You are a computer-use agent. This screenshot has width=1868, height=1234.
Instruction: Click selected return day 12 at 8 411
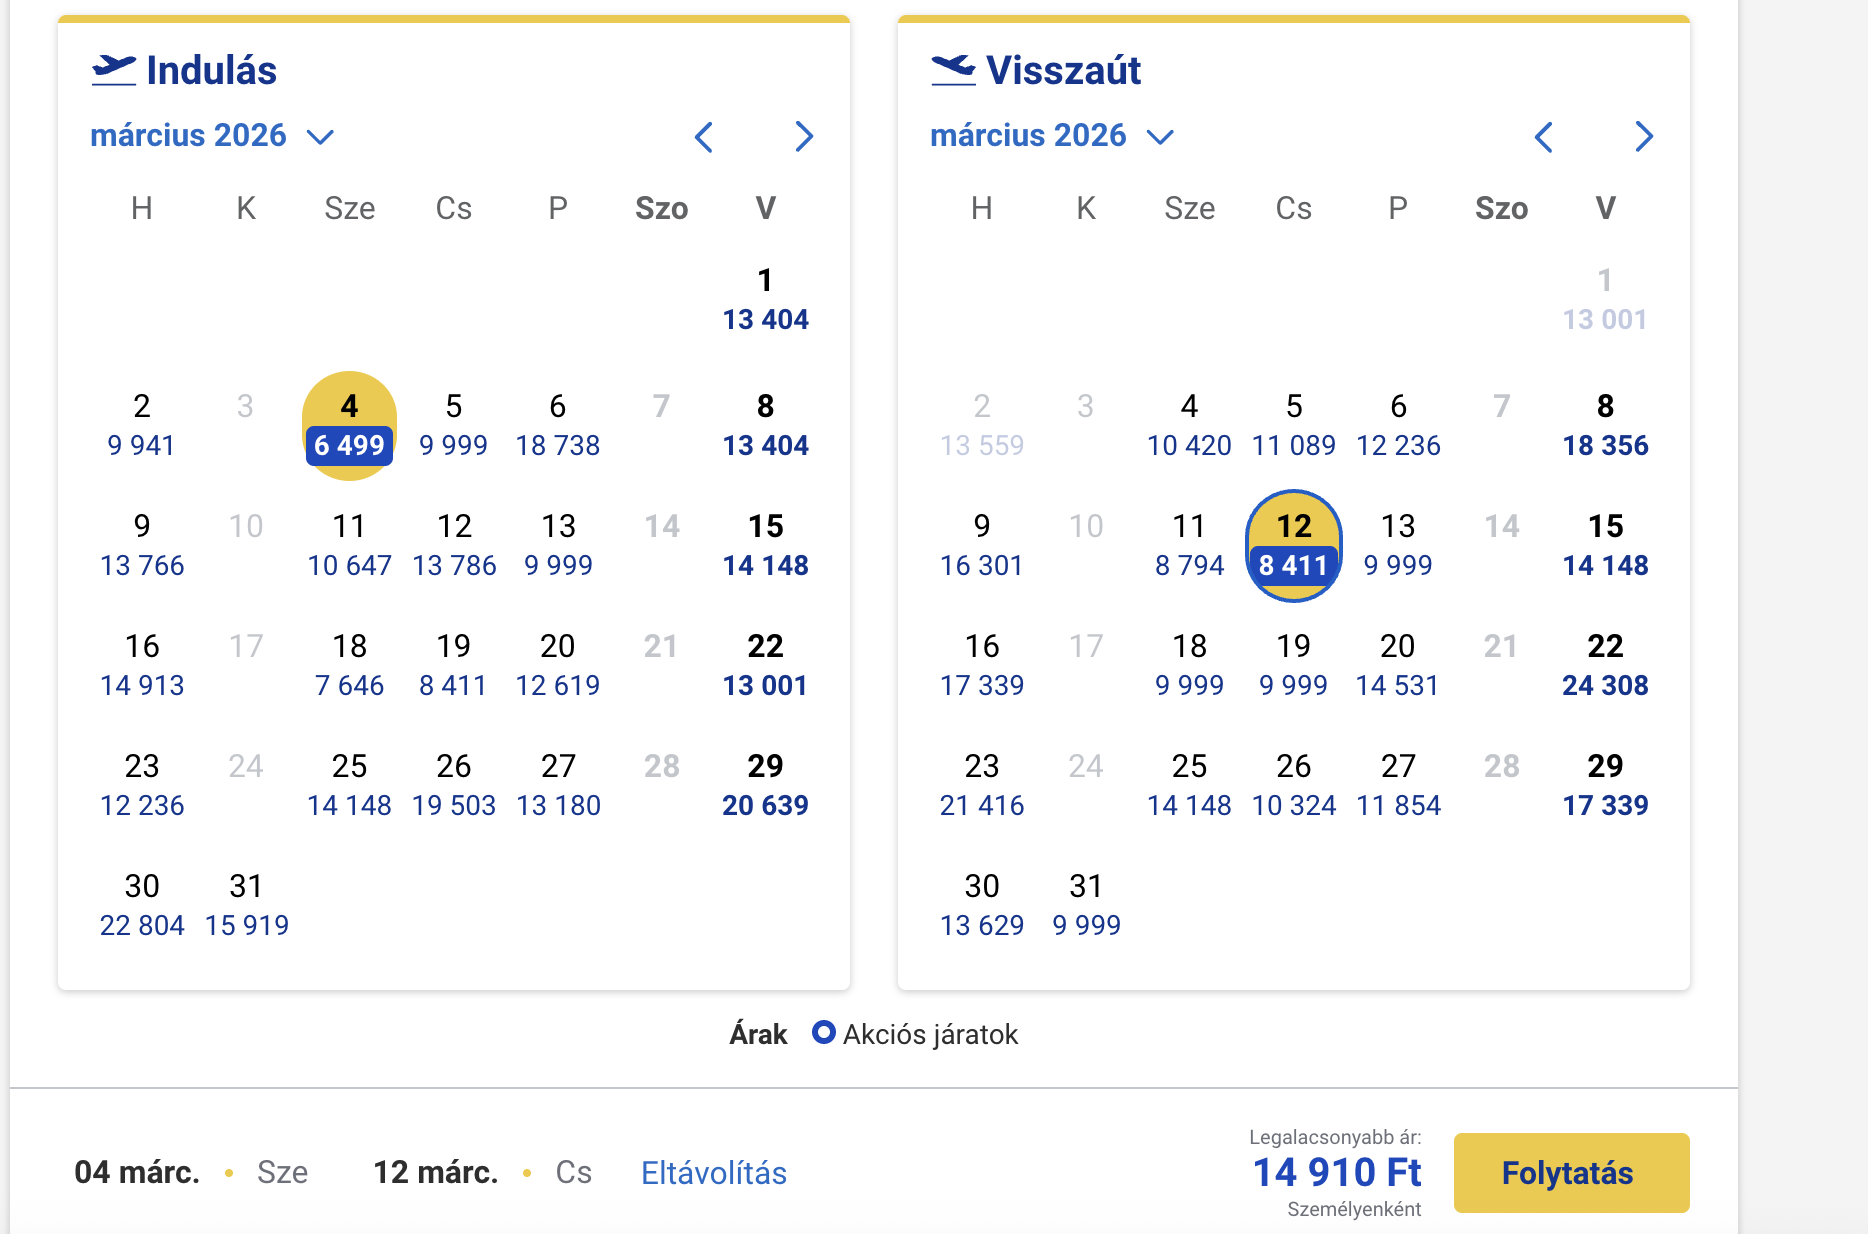(x=1294, y=546)
